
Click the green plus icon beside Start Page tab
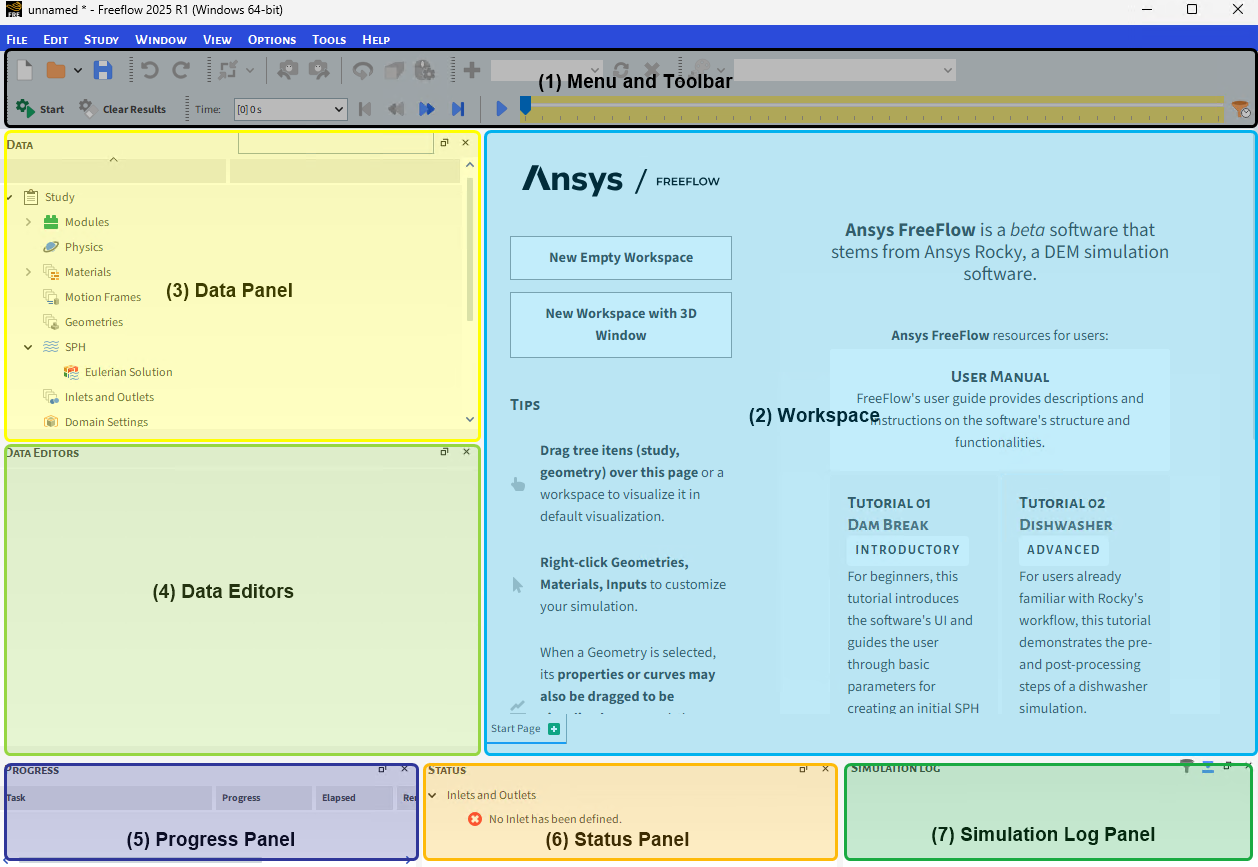tap(554, 729)
